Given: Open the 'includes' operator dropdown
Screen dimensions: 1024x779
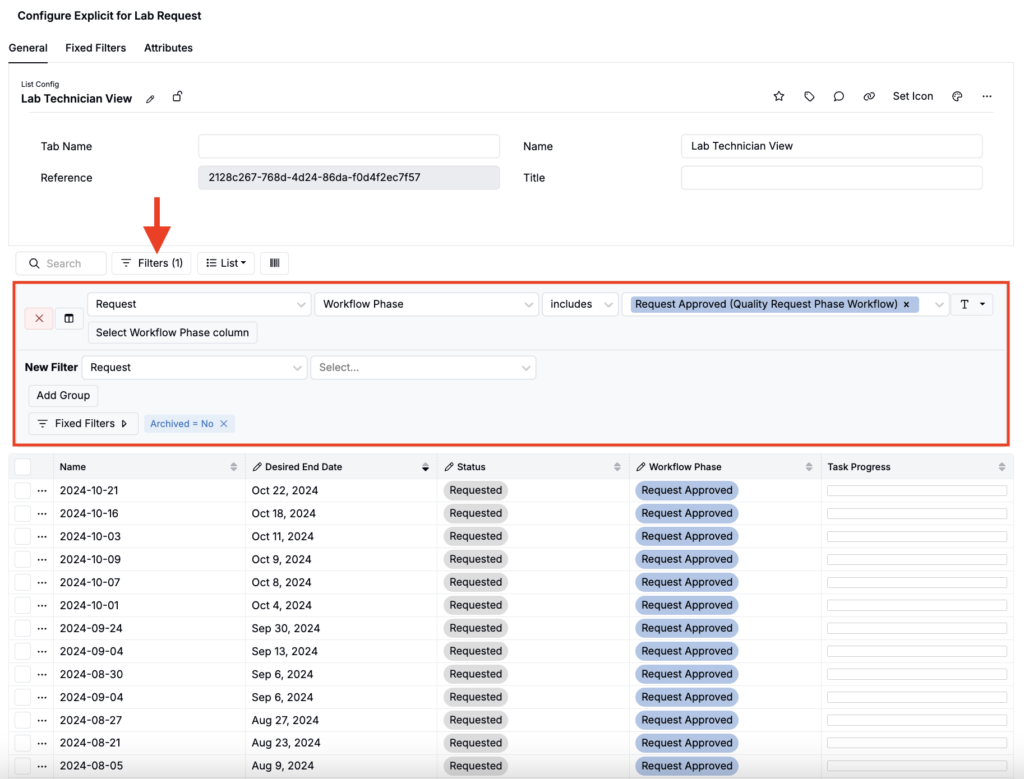Looking at the screenshot, I should tap(579, 304).
